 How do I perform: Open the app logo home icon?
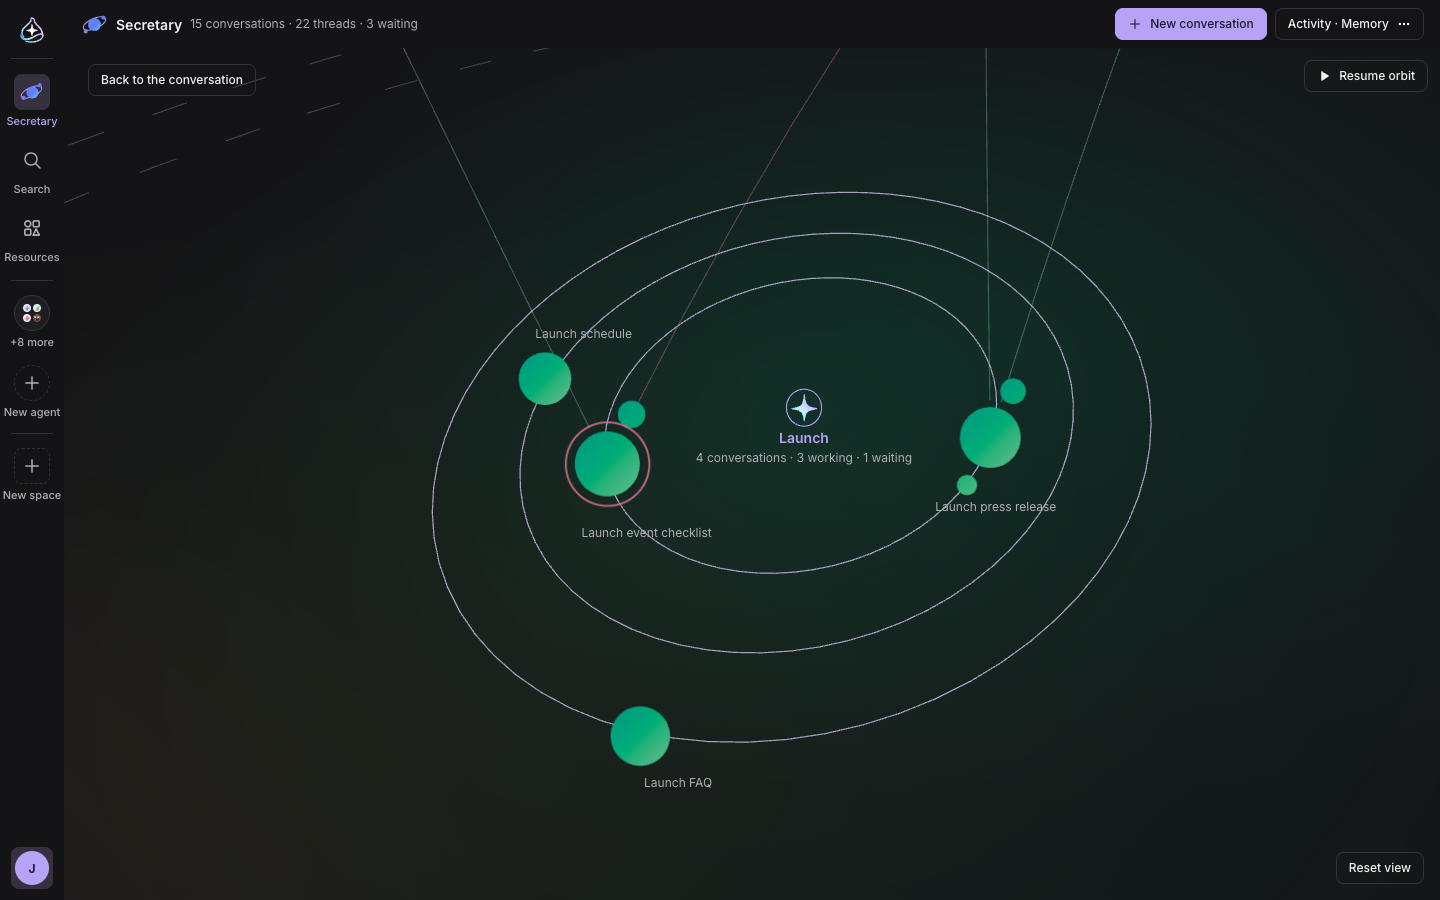pyautogui.click(x=32, y=30)
